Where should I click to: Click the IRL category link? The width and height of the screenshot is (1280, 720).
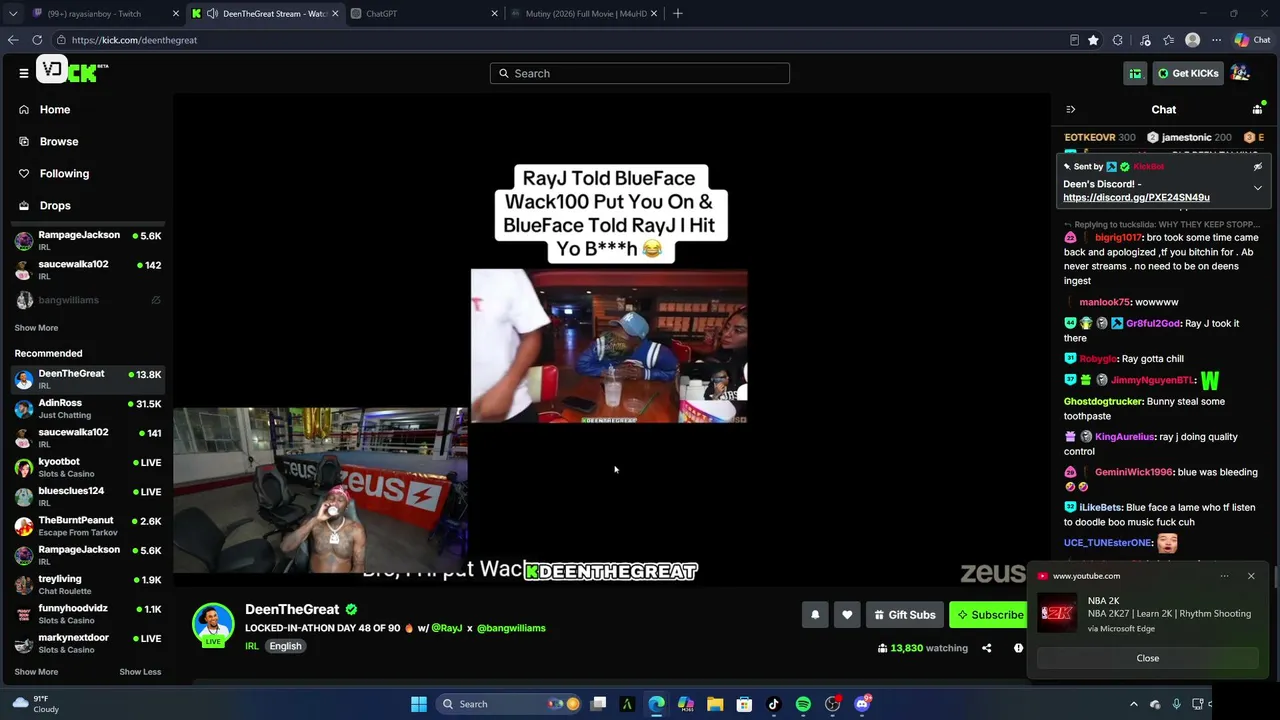pyautogui.click(x=252, y=646)
